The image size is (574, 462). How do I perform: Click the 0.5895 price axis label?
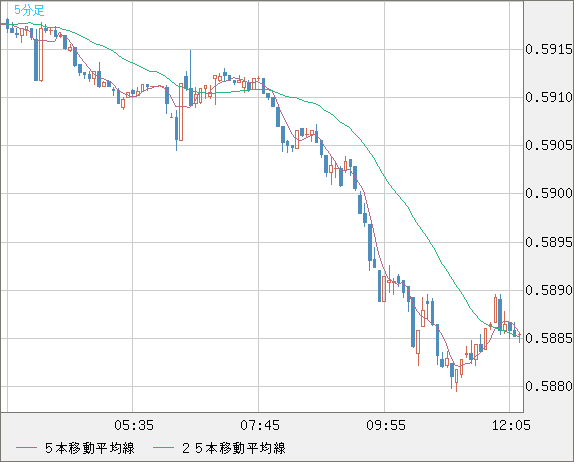[549, 242]
